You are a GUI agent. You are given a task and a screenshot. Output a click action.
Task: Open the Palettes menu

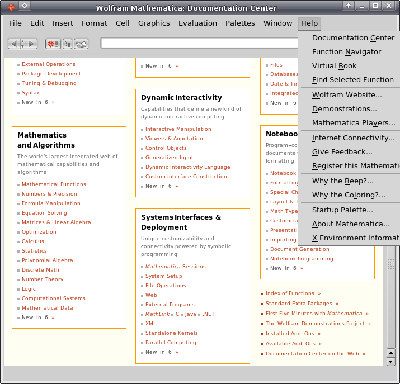(x=240, y=23)
